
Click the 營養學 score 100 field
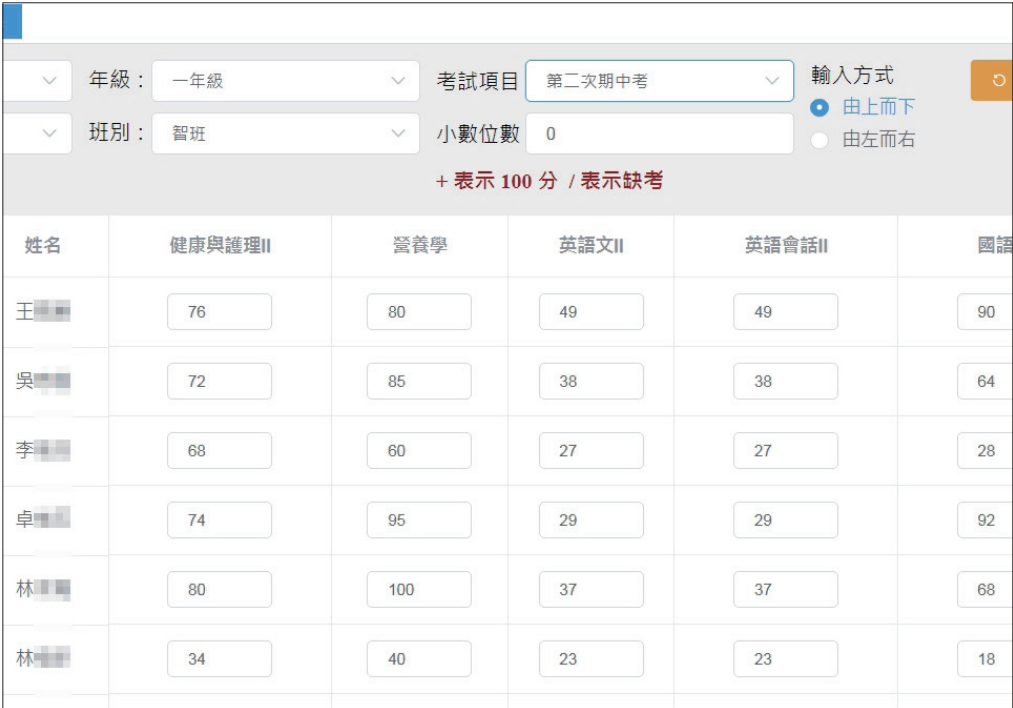(419, 590)
